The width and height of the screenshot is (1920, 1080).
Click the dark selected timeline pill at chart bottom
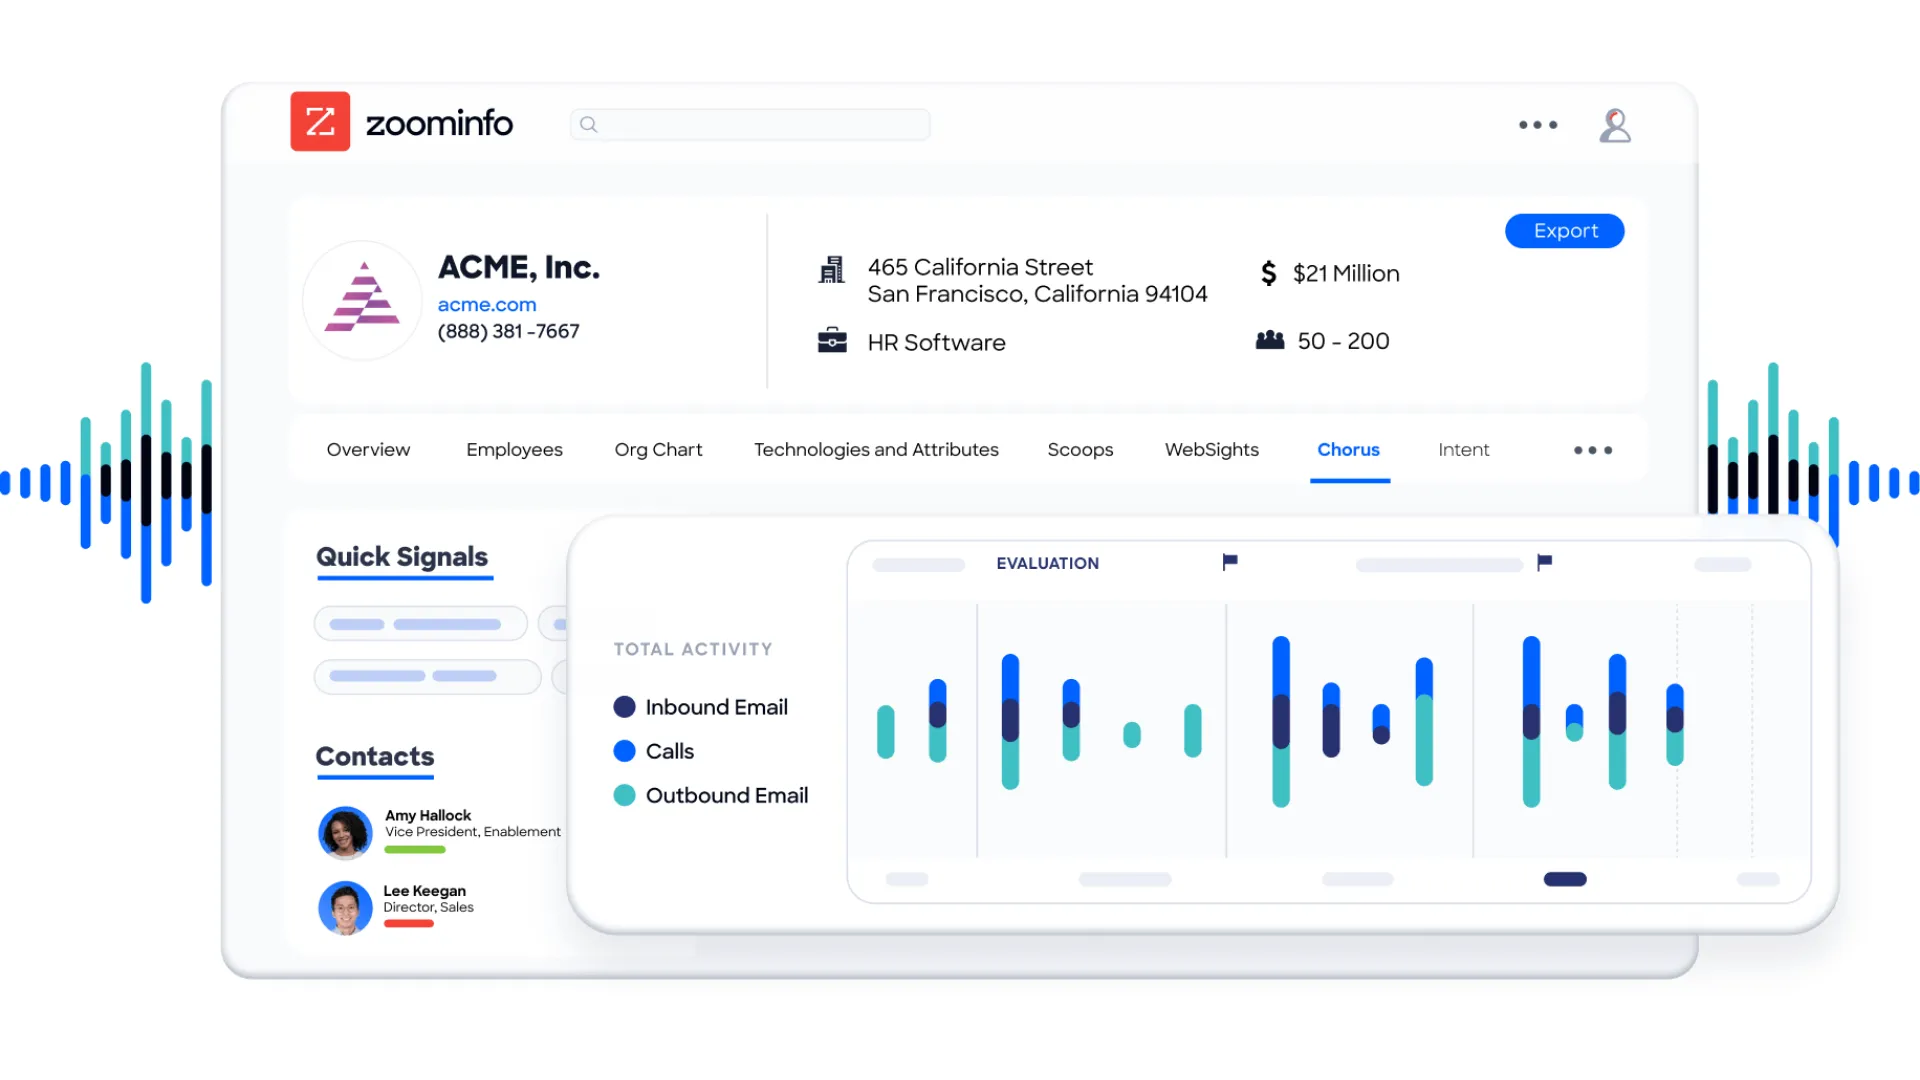(1565, 879)
